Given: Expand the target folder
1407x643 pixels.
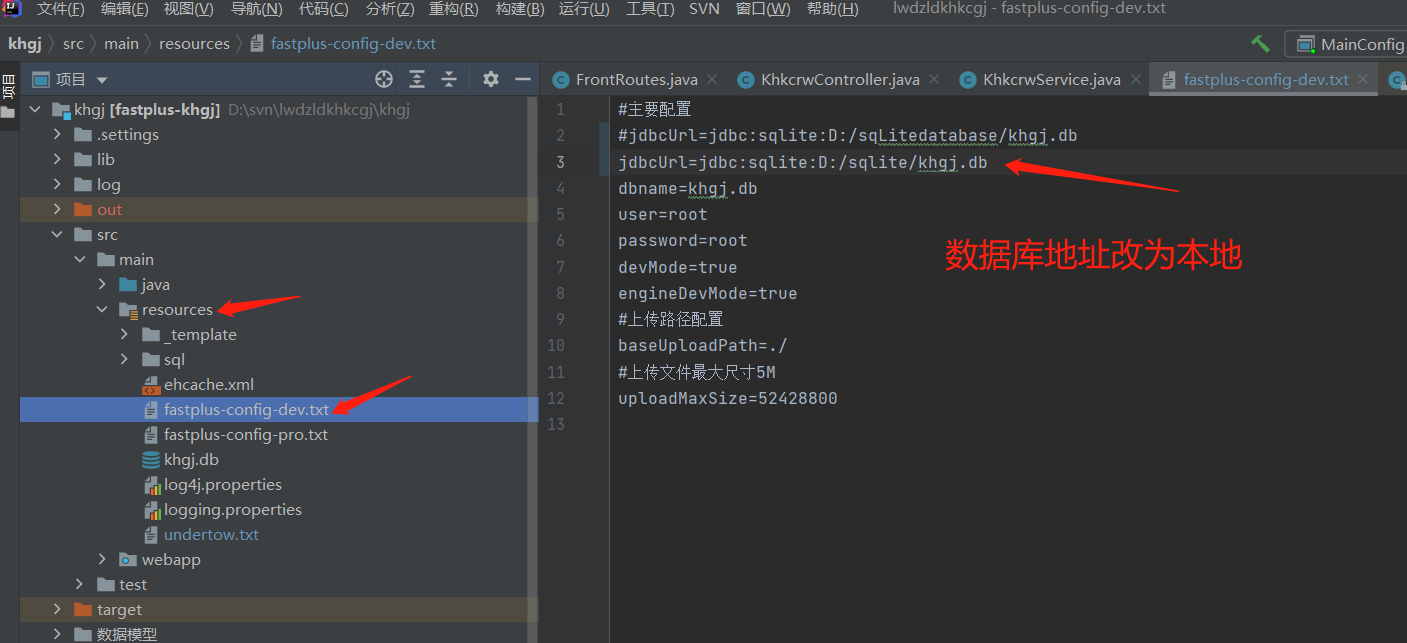Looking at the screenshot, I should tap(57, 609).
